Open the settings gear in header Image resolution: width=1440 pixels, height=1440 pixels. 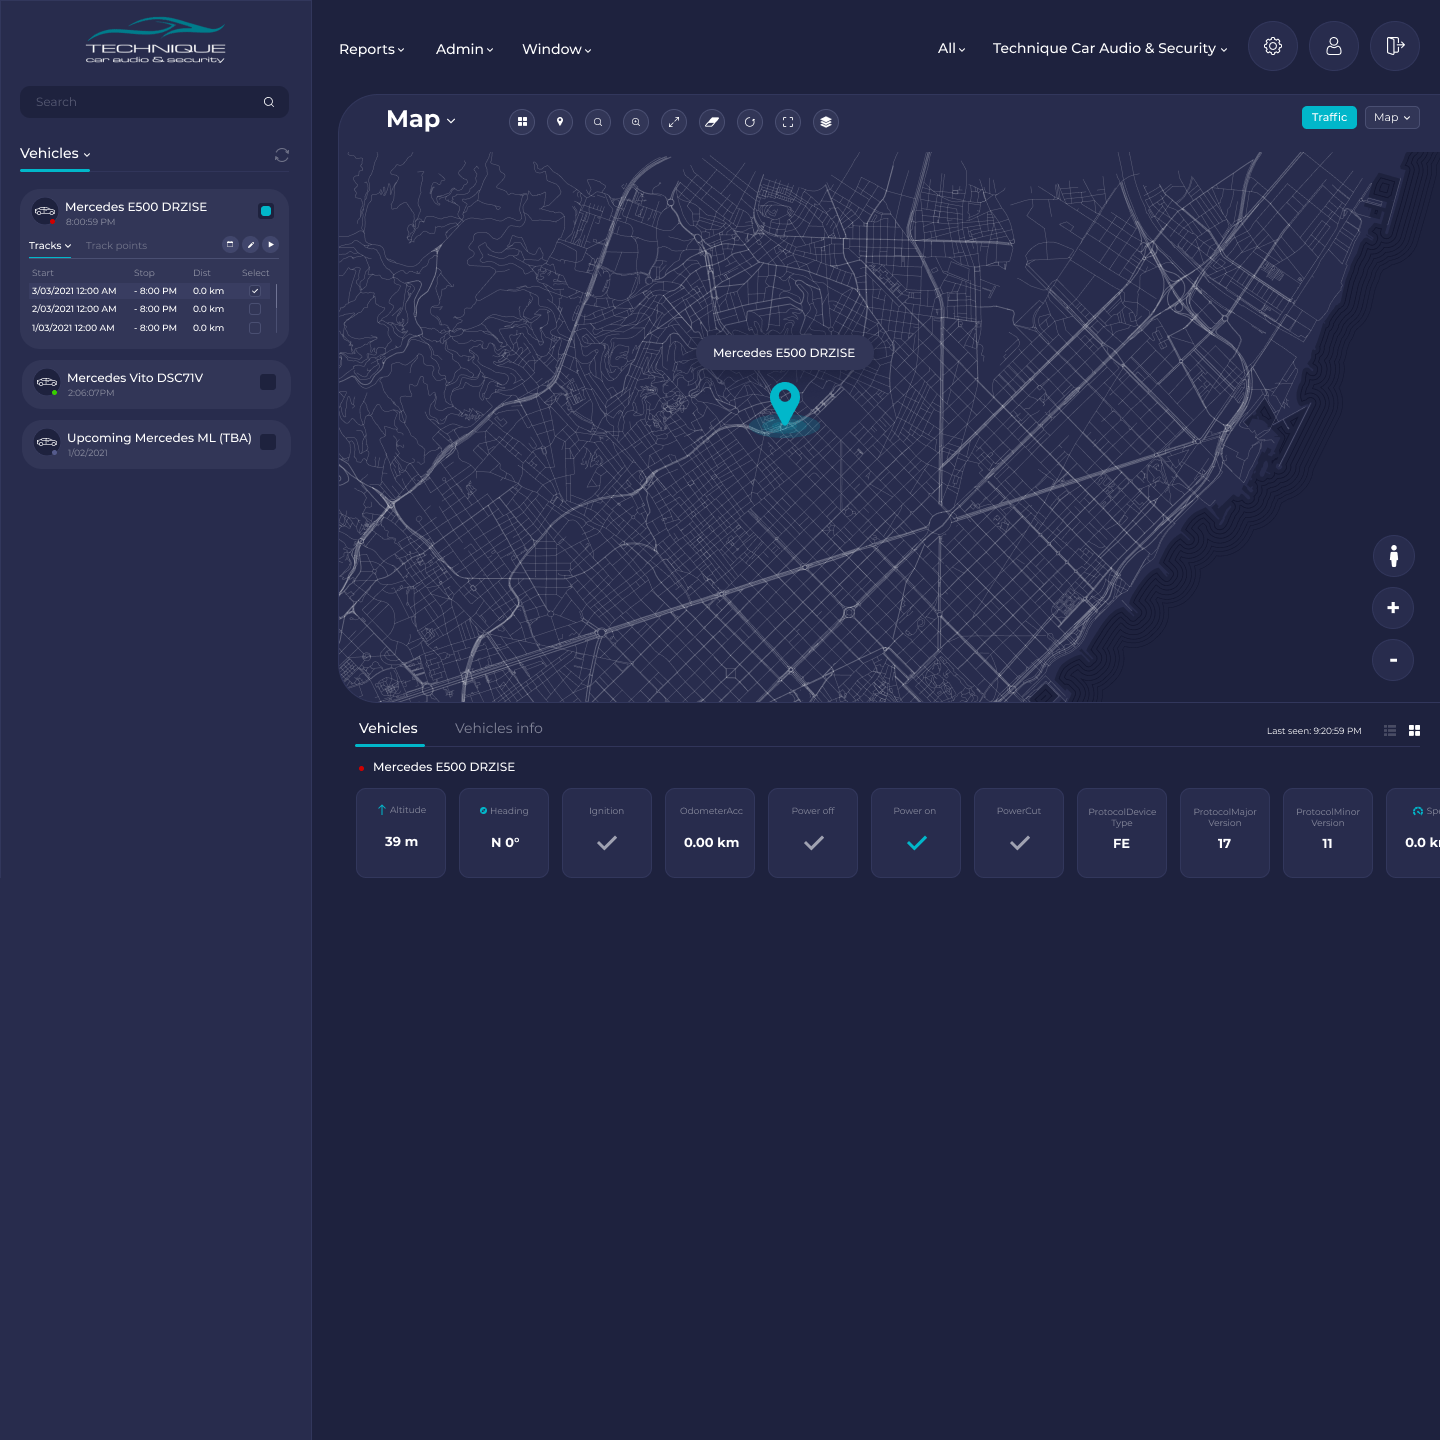pos(1272,47)
